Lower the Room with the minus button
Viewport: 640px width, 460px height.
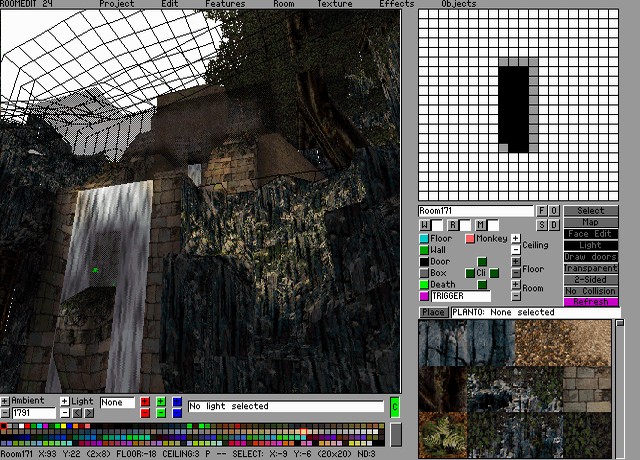(516, 296)
